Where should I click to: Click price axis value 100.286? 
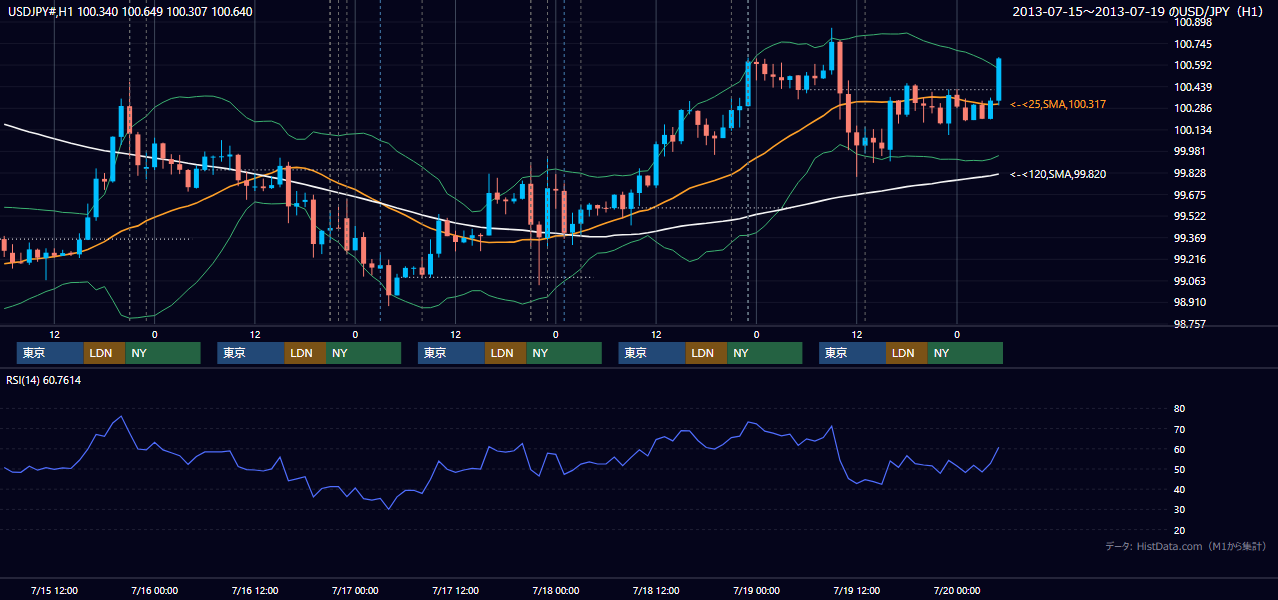[x=1193, y=108]
